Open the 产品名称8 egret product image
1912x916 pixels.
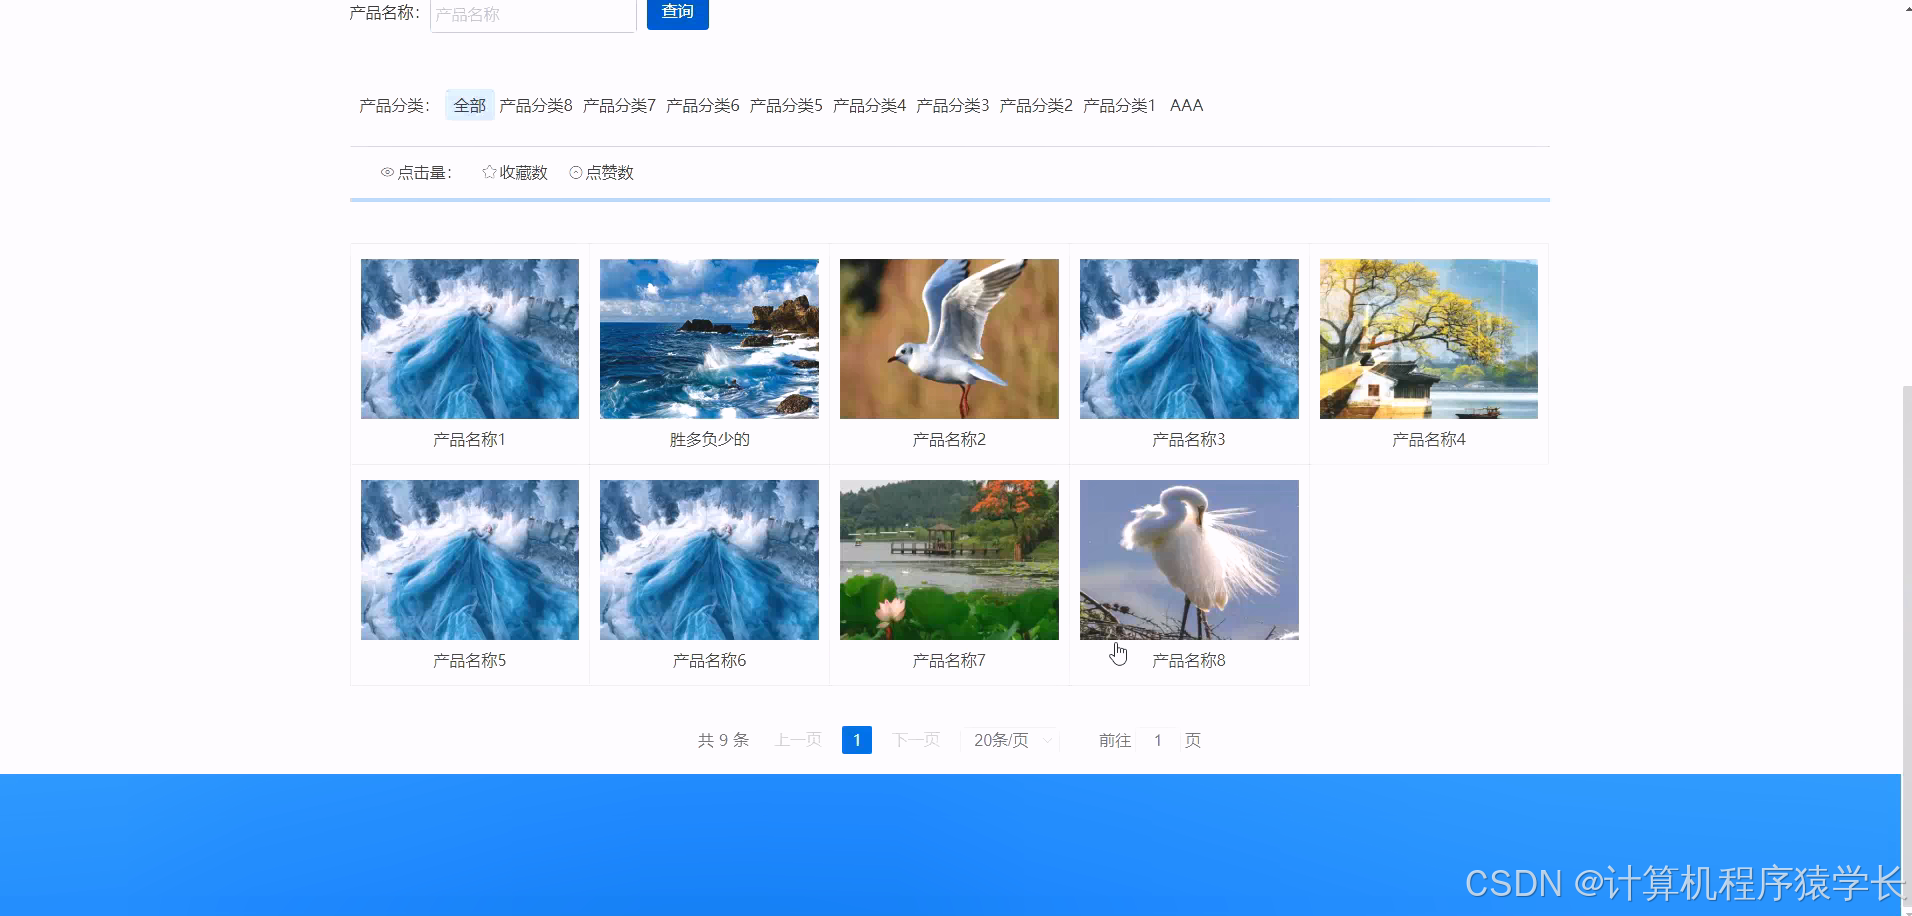tap(1188, 559)
